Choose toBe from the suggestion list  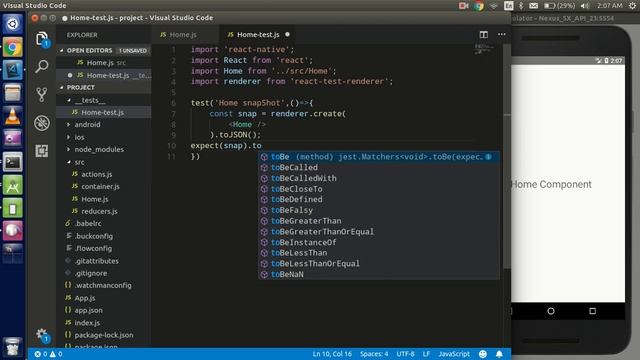[378, 157]
